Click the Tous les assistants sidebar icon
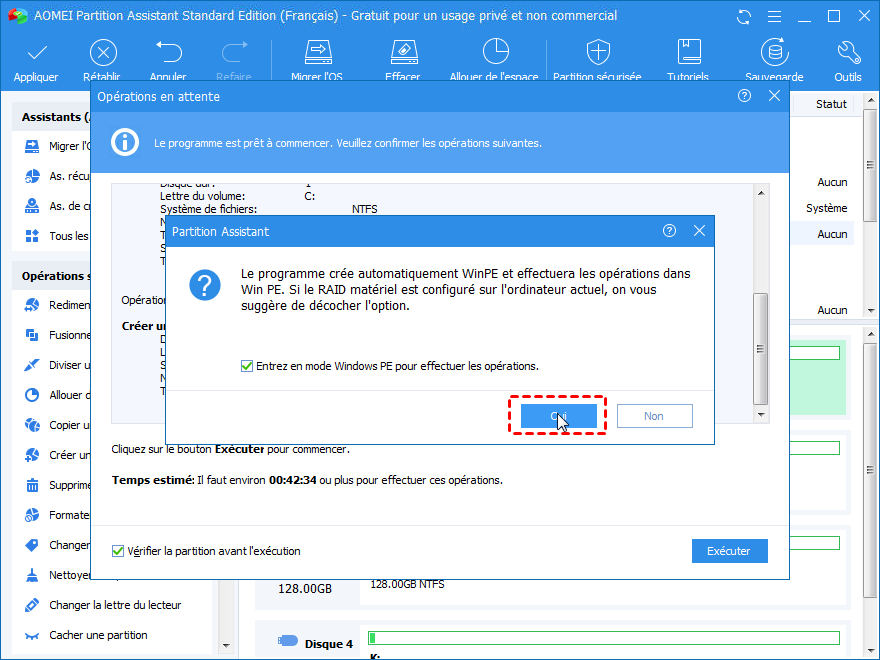 pyautogui.click(x=32, y=236)
